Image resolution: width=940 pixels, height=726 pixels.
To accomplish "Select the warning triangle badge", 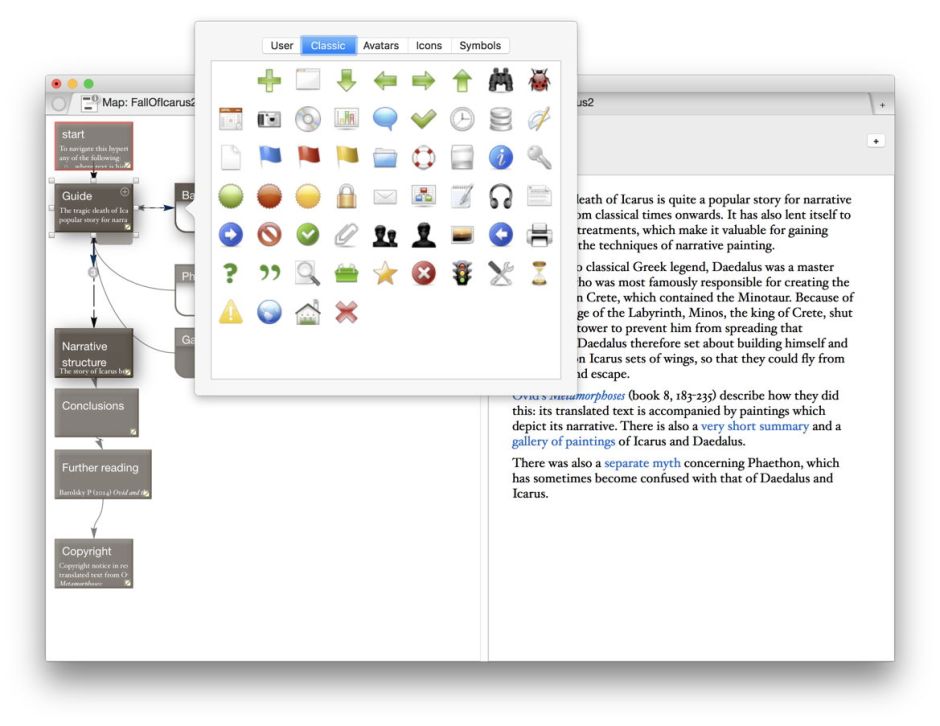I will pos(231,312).
